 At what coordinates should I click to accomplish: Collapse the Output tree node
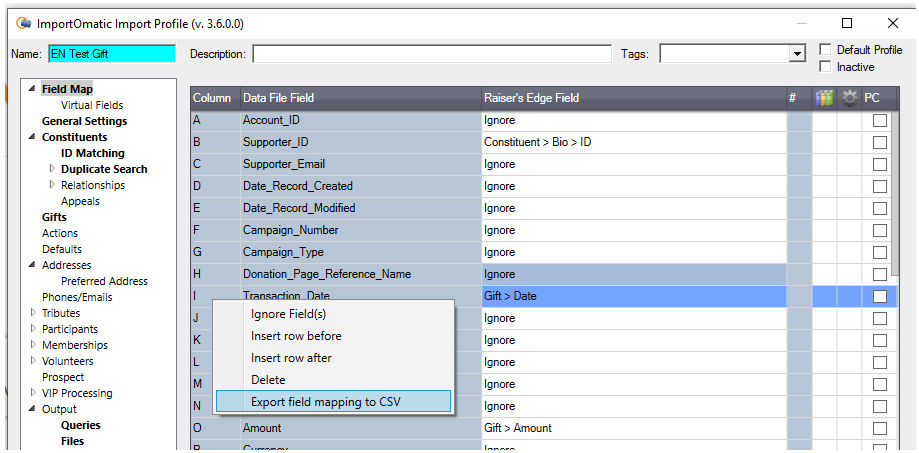point(32,409)
